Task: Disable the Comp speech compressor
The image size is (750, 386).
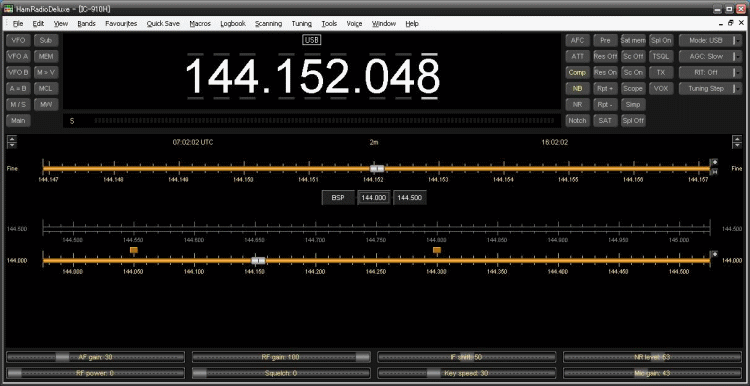Action: click(577, 73)
